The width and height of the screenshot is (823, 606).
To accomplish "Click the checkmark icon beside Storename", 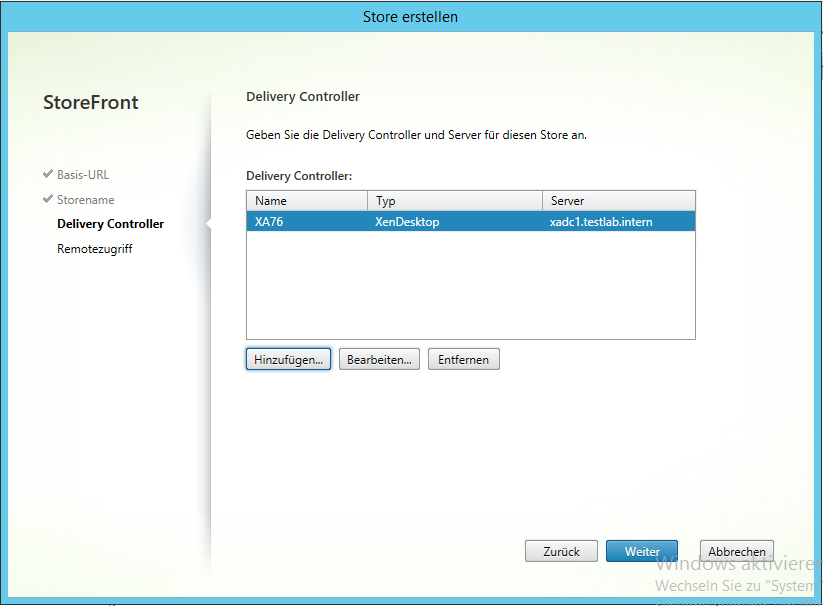I will click(48, 199).
